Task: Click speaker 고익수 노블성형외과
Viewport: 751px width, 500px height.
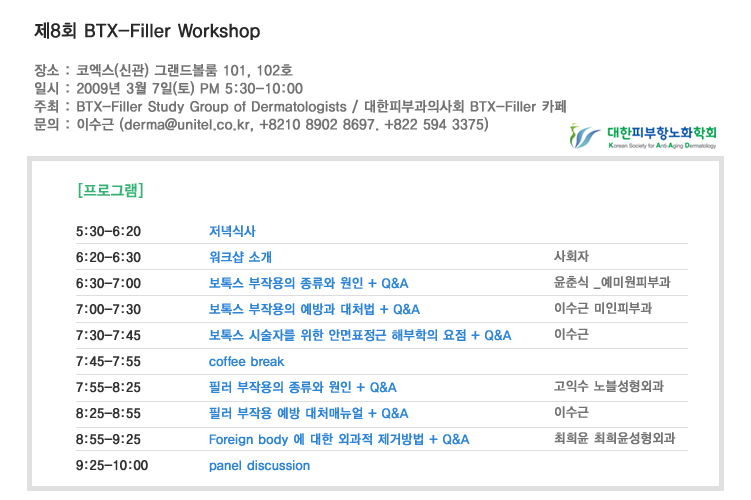Action: pos(608,387)
